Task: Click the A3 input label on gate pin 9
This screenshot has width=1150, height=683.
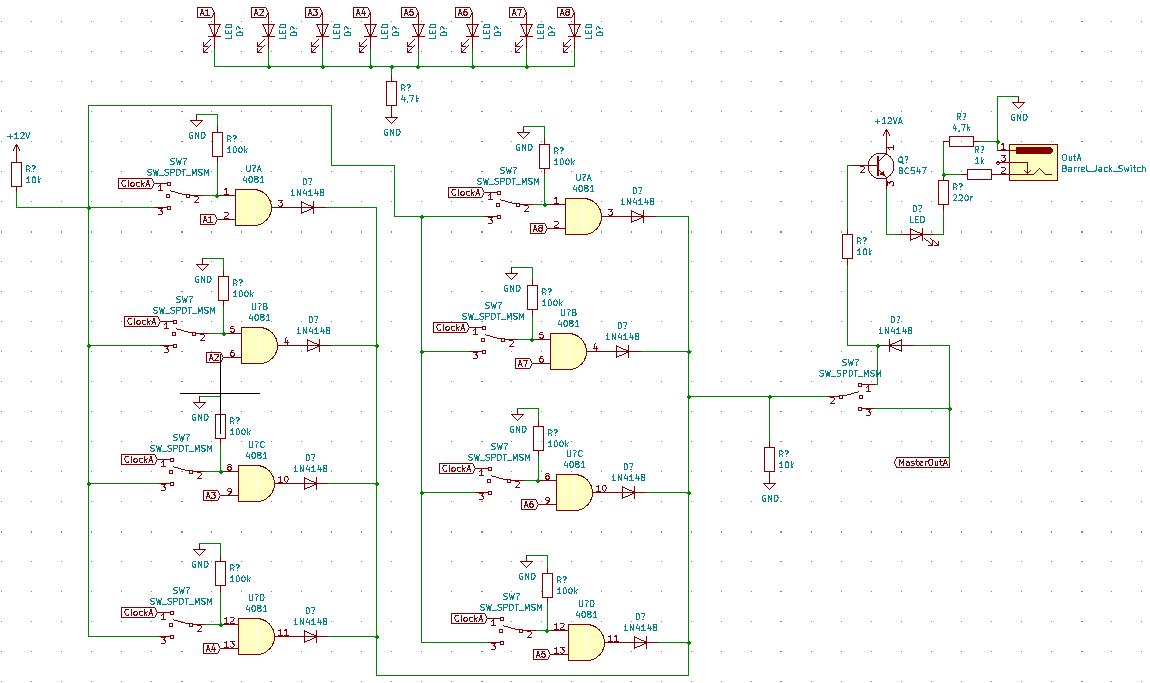Action: (x=211, y=495)
